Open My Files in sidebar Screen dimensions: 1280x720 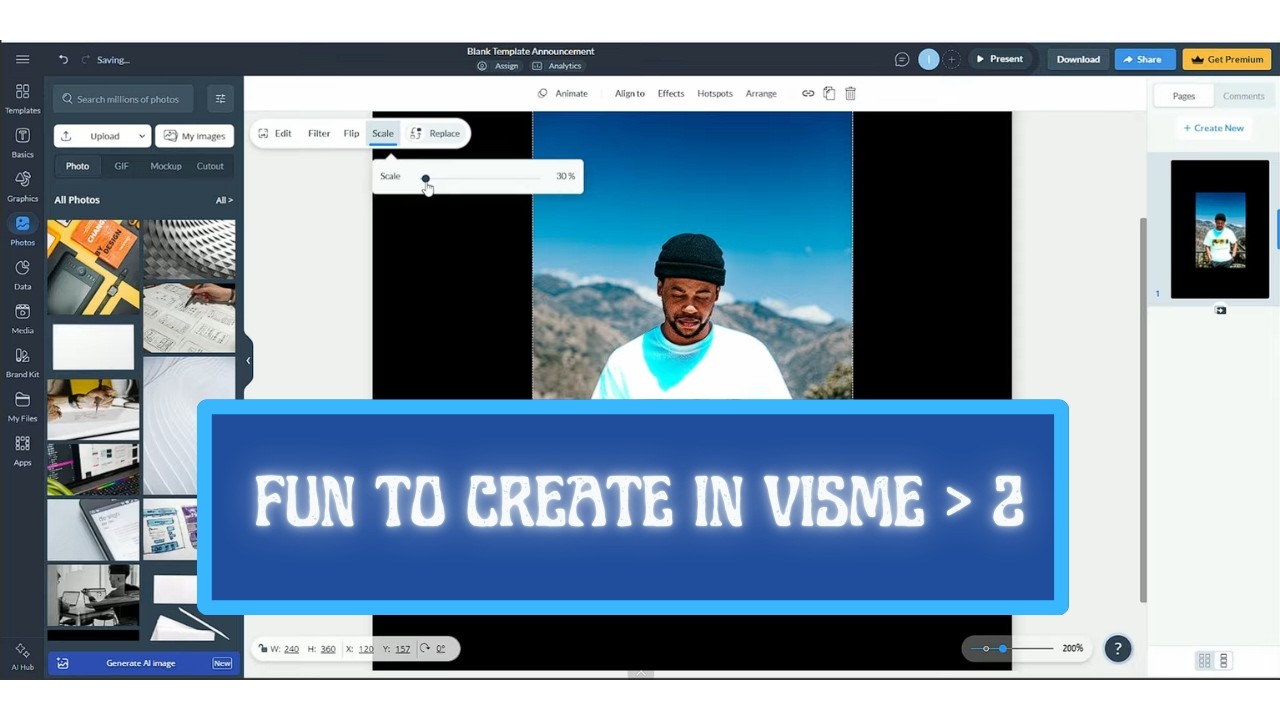coord(22,406)
